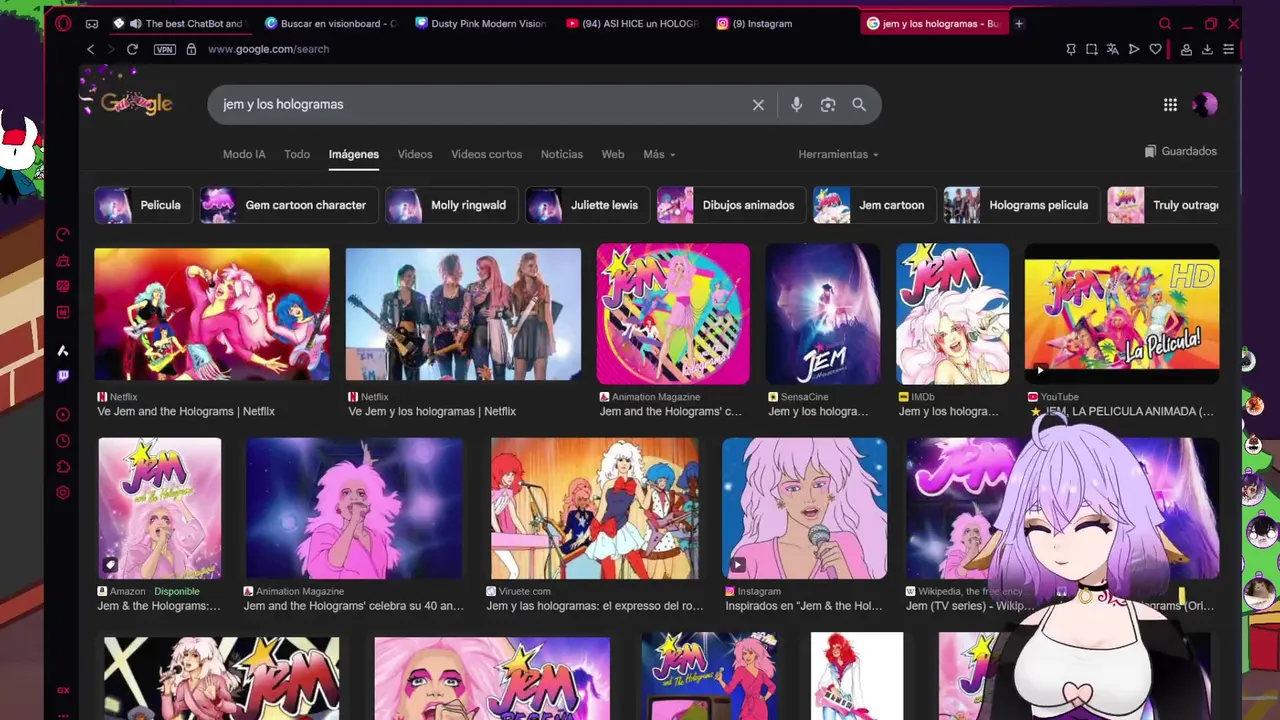Image resolution: width=1280 pixels, height=720 pixels.
Task: Click 'Jem and the Holograms' celebra su 40' link
Action: point(353,606)
